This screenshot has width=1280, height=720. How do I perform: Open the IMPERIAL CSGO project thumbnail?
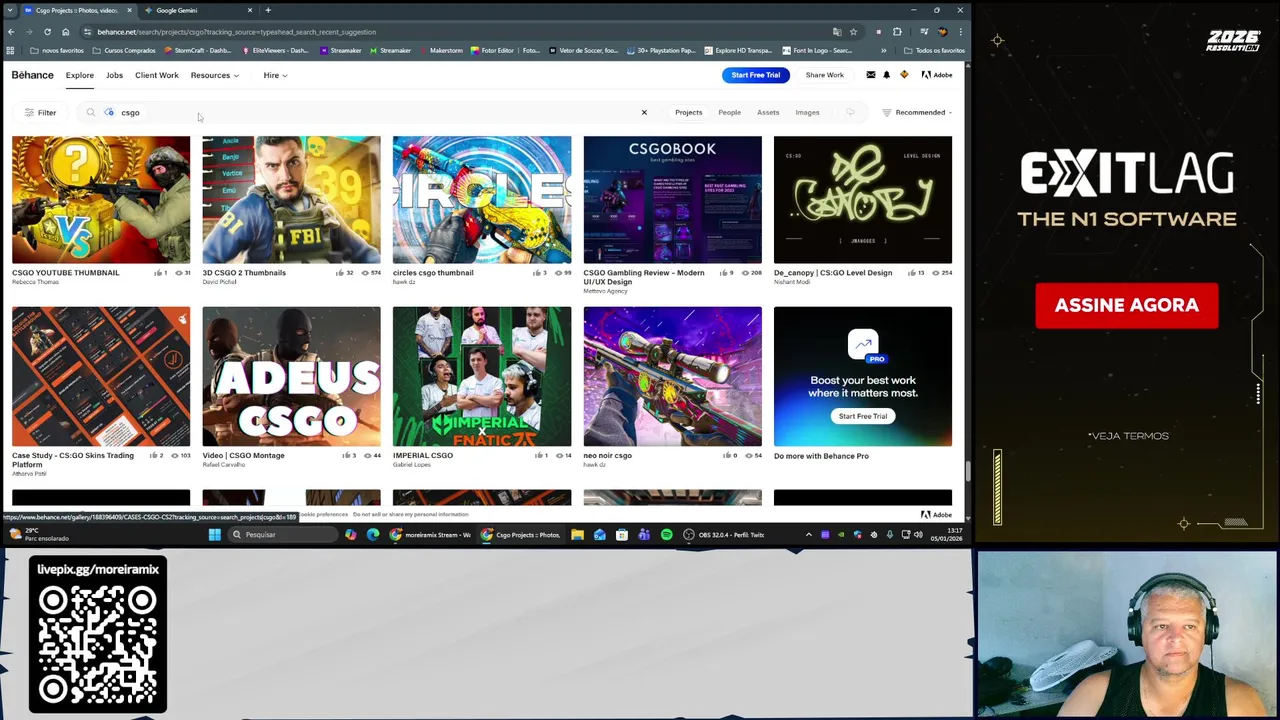(x=482, y=376)
